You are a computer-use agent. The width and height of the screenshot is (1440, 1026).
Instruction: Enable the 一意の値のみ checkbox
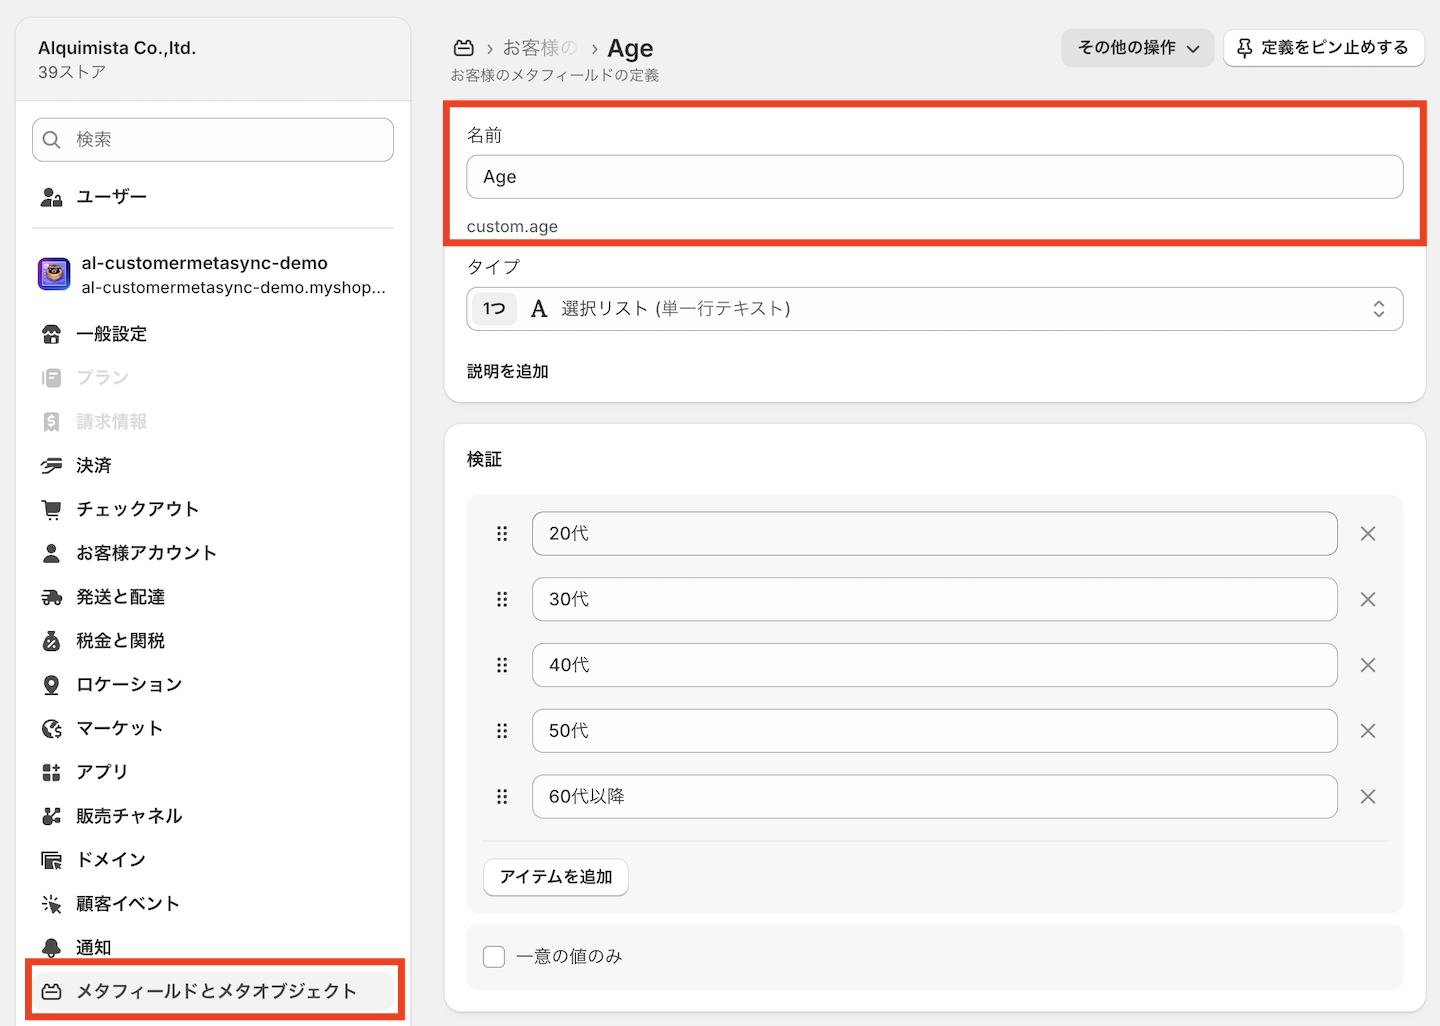coord(494,957)
